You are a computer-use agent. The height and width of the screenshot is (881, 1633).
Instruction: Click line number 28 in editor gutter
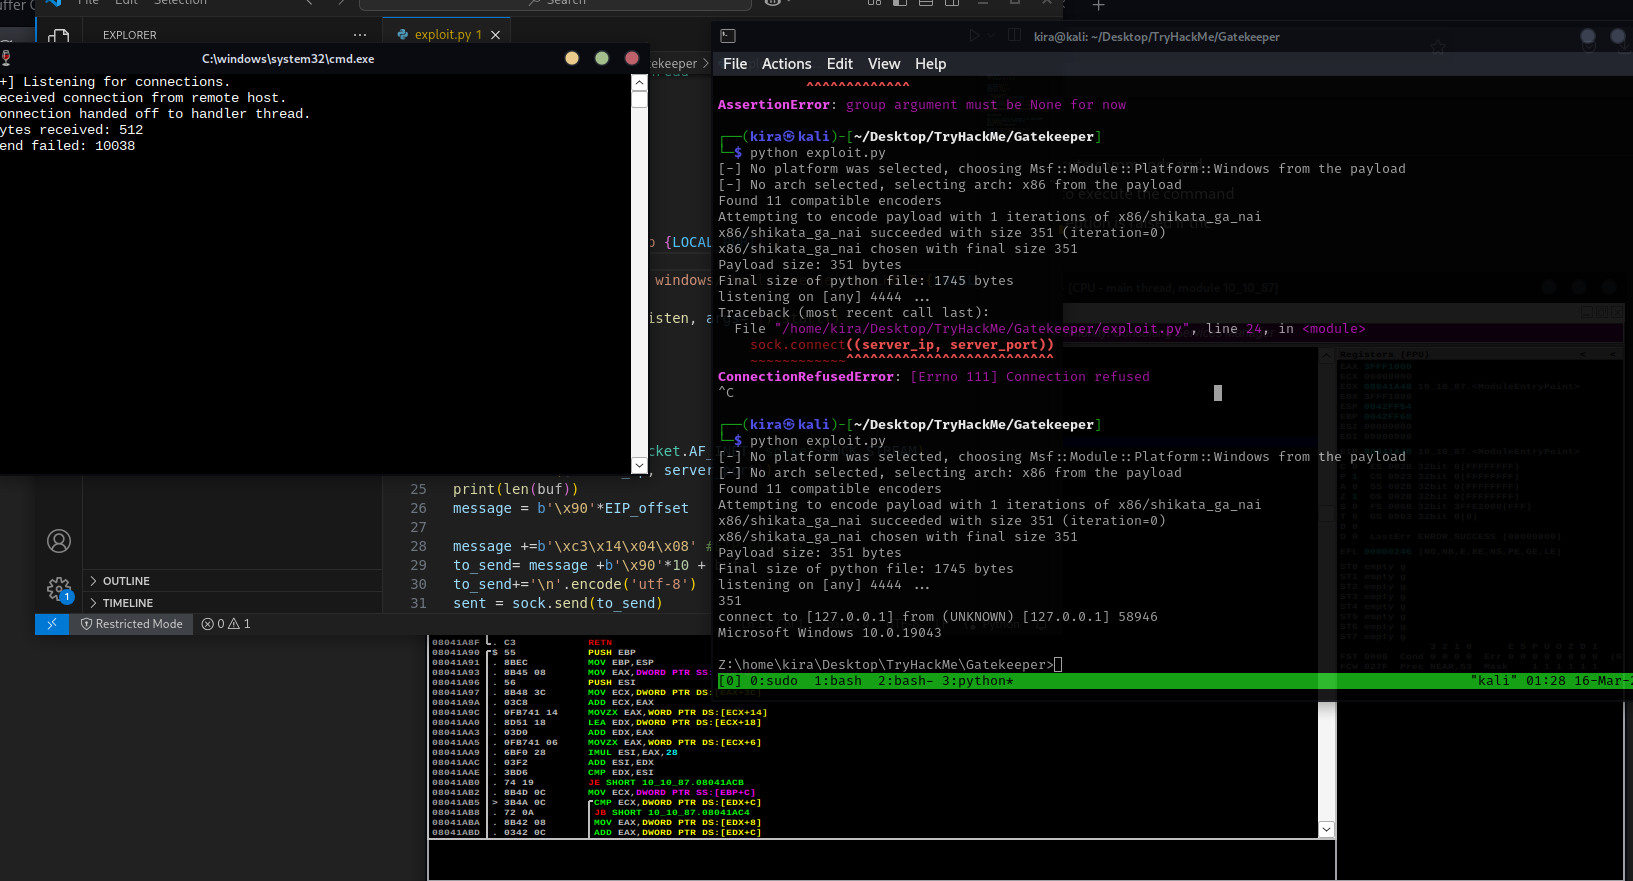pos(418,546)
